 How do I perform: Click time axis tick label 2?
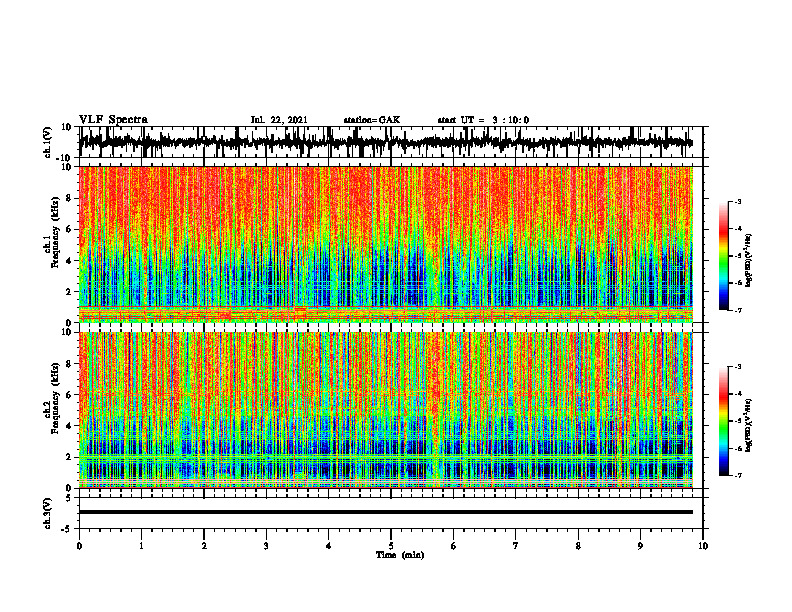[204, 546]
